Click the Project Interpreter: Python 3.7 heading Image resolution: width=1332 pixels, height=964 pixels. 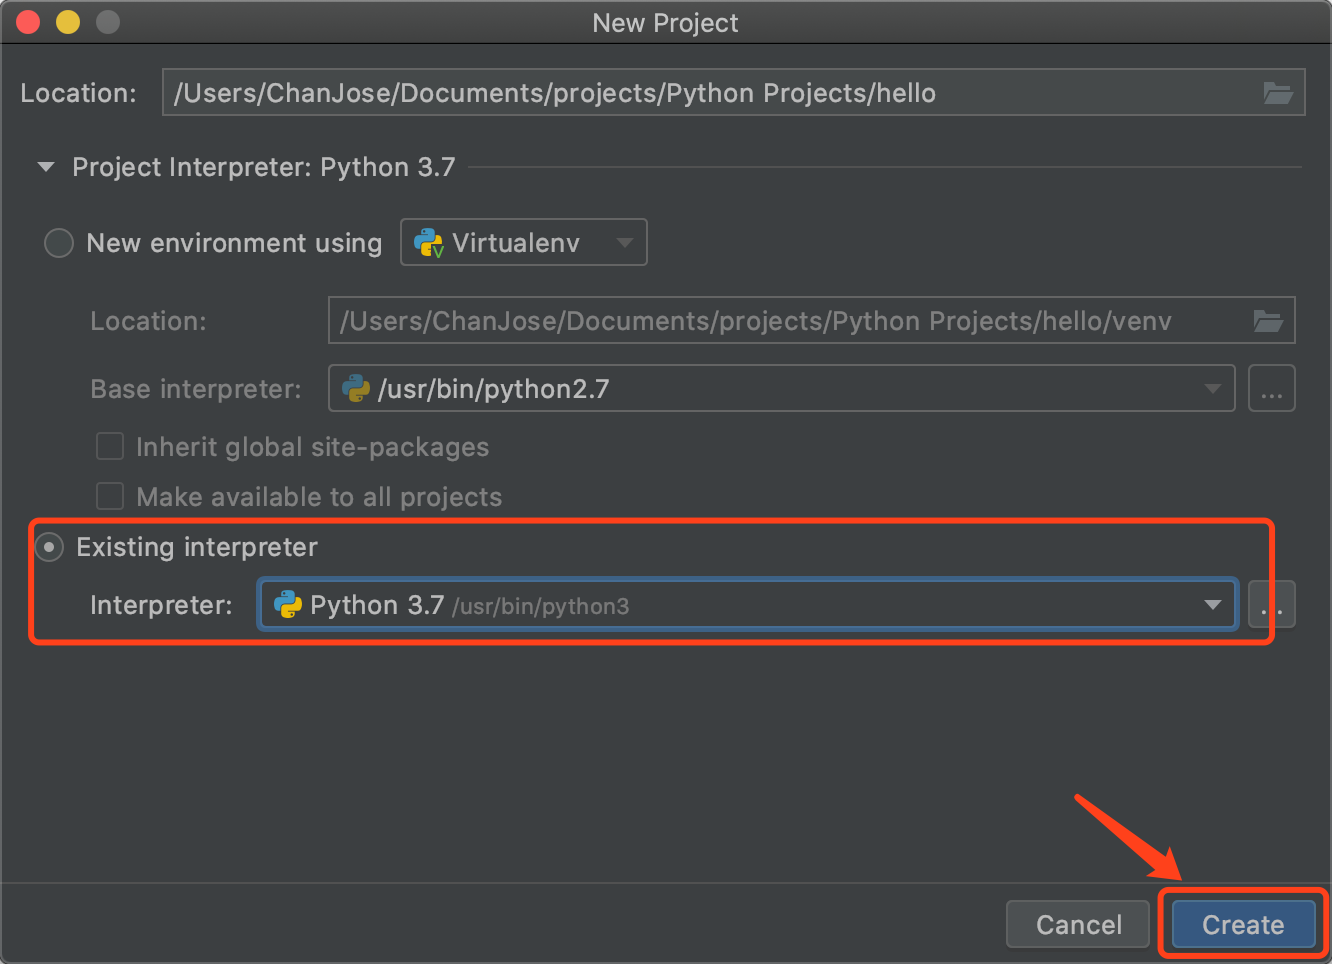pos(264,167)
